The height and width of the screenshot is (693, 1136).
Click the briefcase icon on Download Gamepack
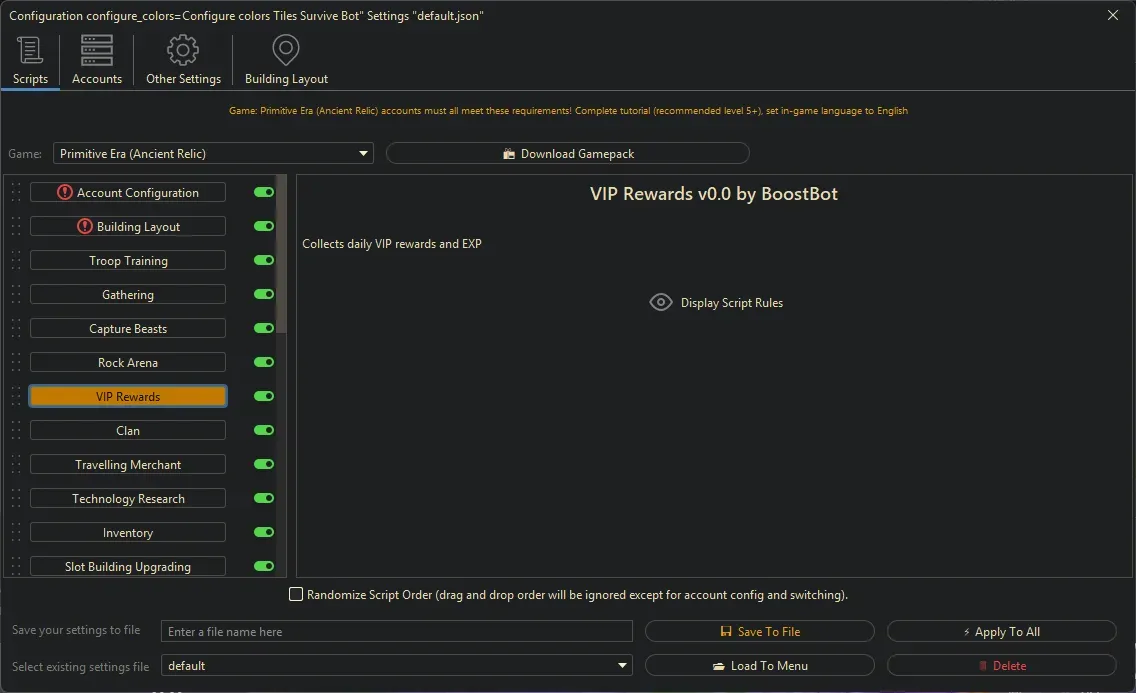[510, 153]
